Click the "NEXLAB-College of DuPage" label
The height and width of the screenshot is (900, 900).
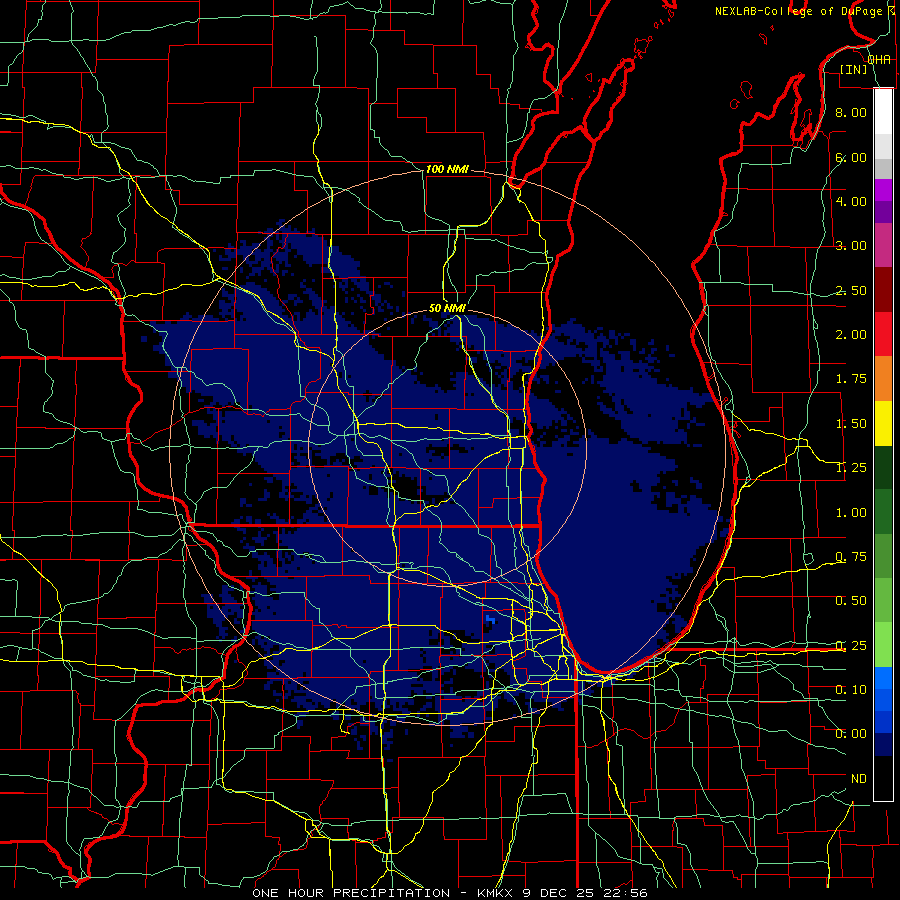(798, 11)
